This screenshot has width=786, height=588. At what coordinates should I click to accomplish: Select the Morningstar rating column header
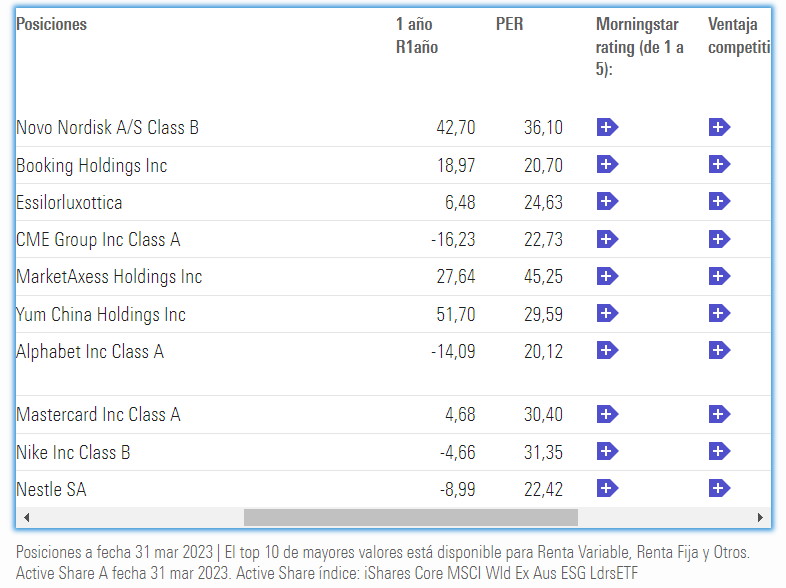pos(639,46)
